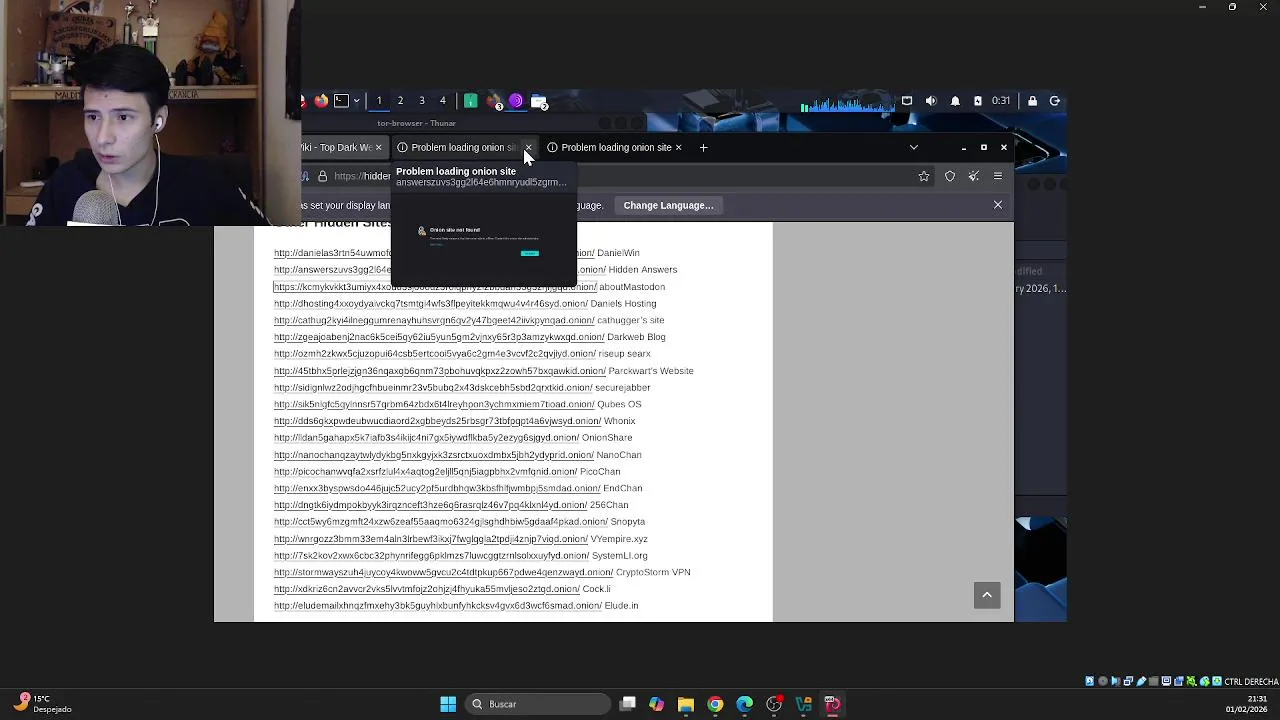This screenshot has width=1280, height=720.
Task: Click the address bar padlock icon
Action: coord(322,177)
